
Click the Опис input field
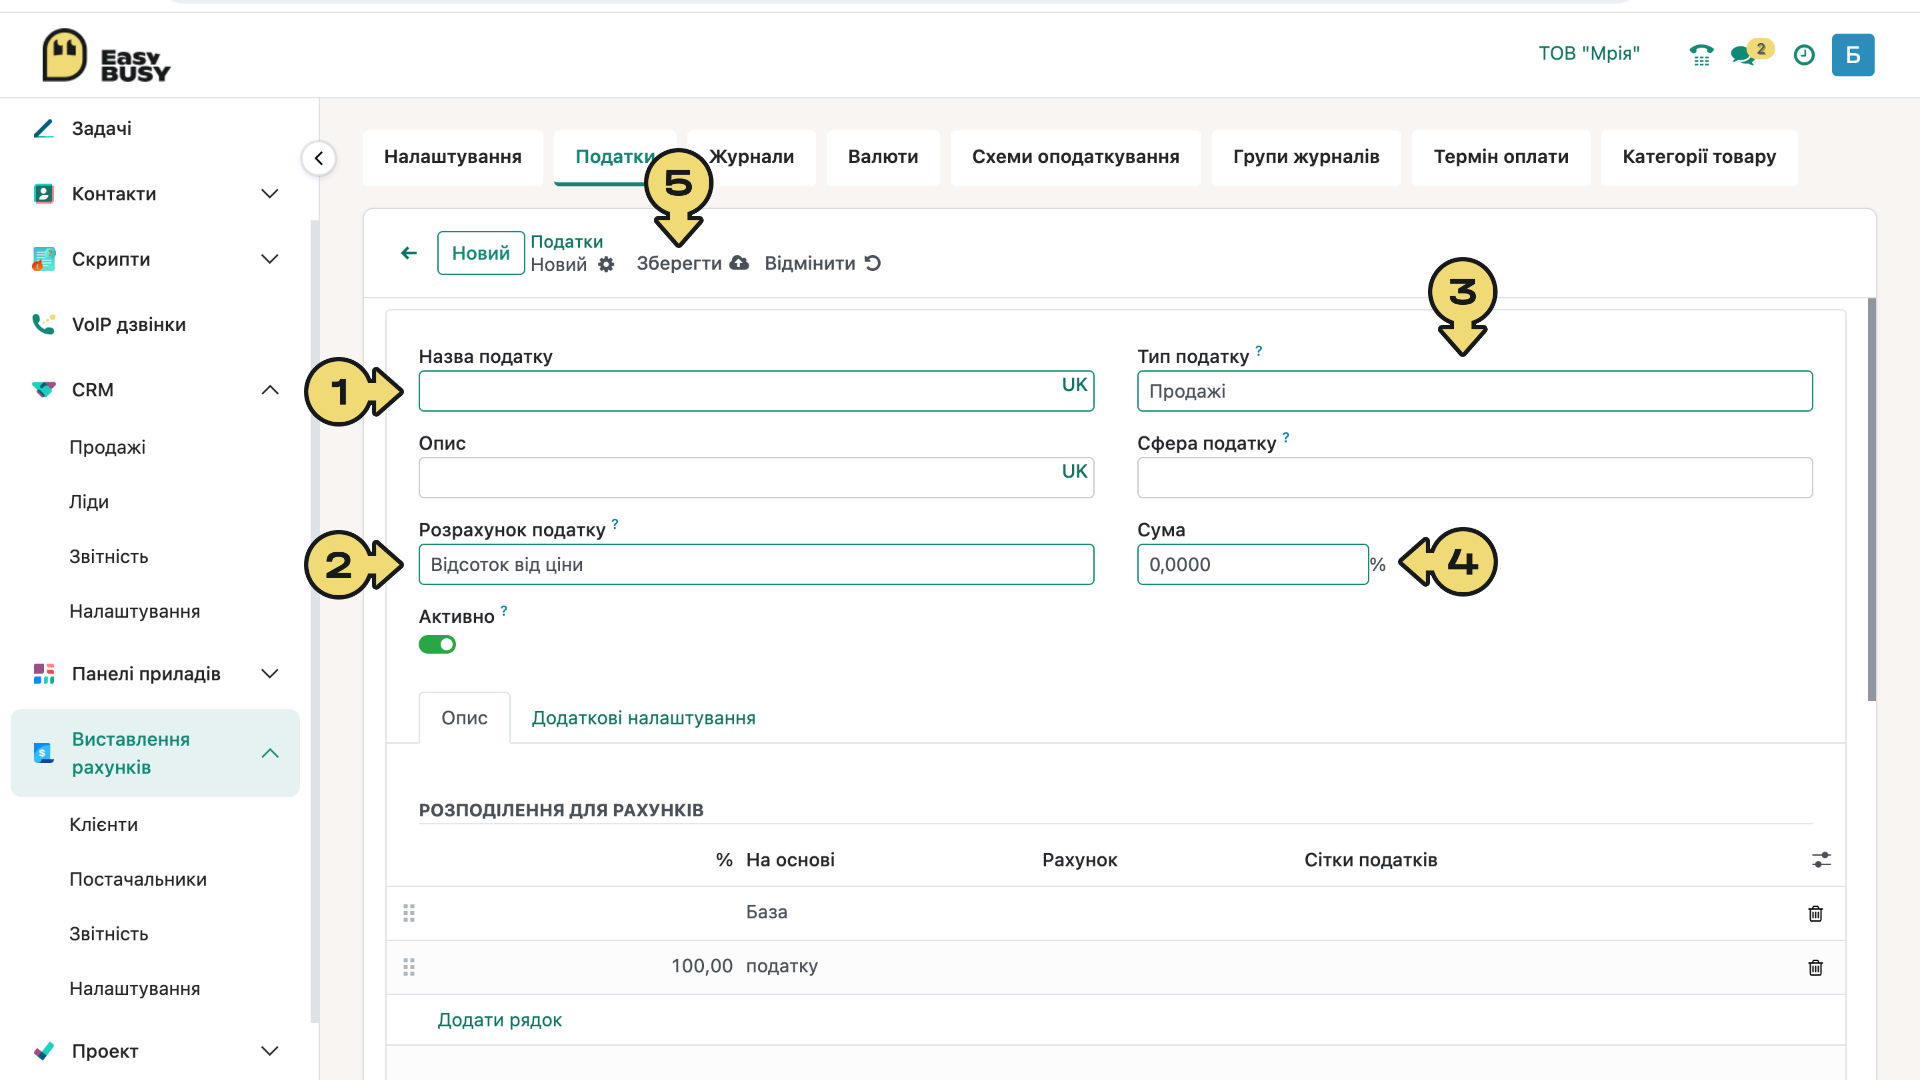coord(756,478)
